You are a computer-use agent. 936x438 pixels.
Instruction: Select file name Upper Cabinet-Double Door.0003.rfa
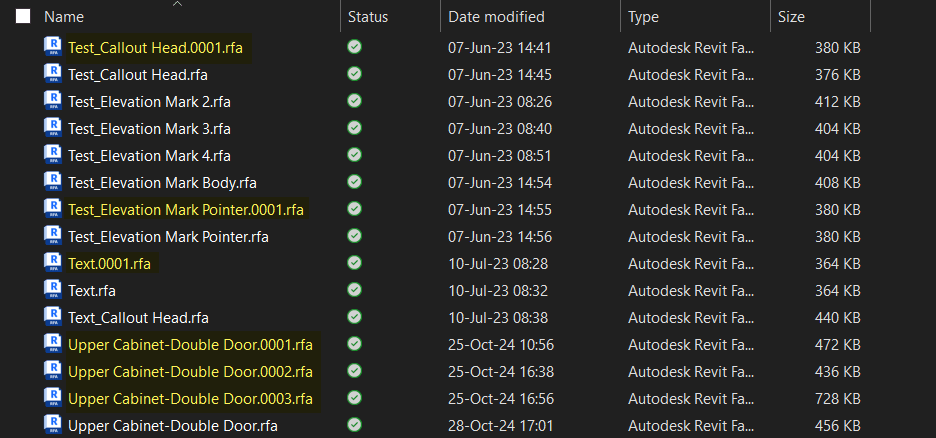190,399
